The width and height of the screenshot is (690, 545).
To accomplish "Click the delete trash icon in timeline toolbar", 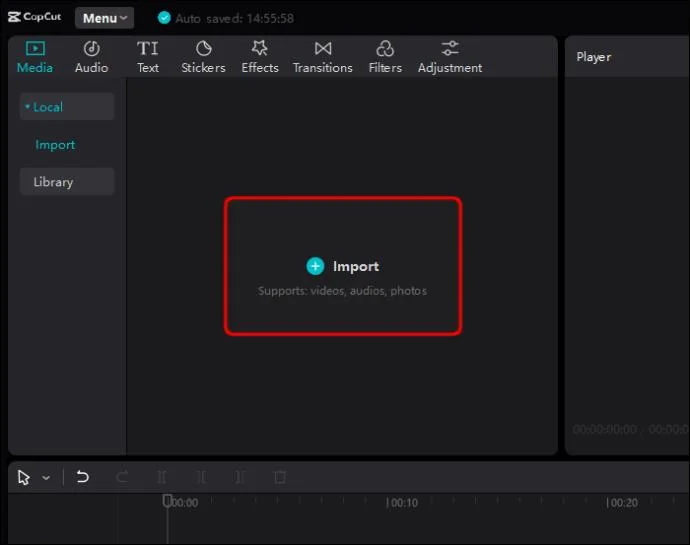I will pyautogui.click(x=280, y=477).
